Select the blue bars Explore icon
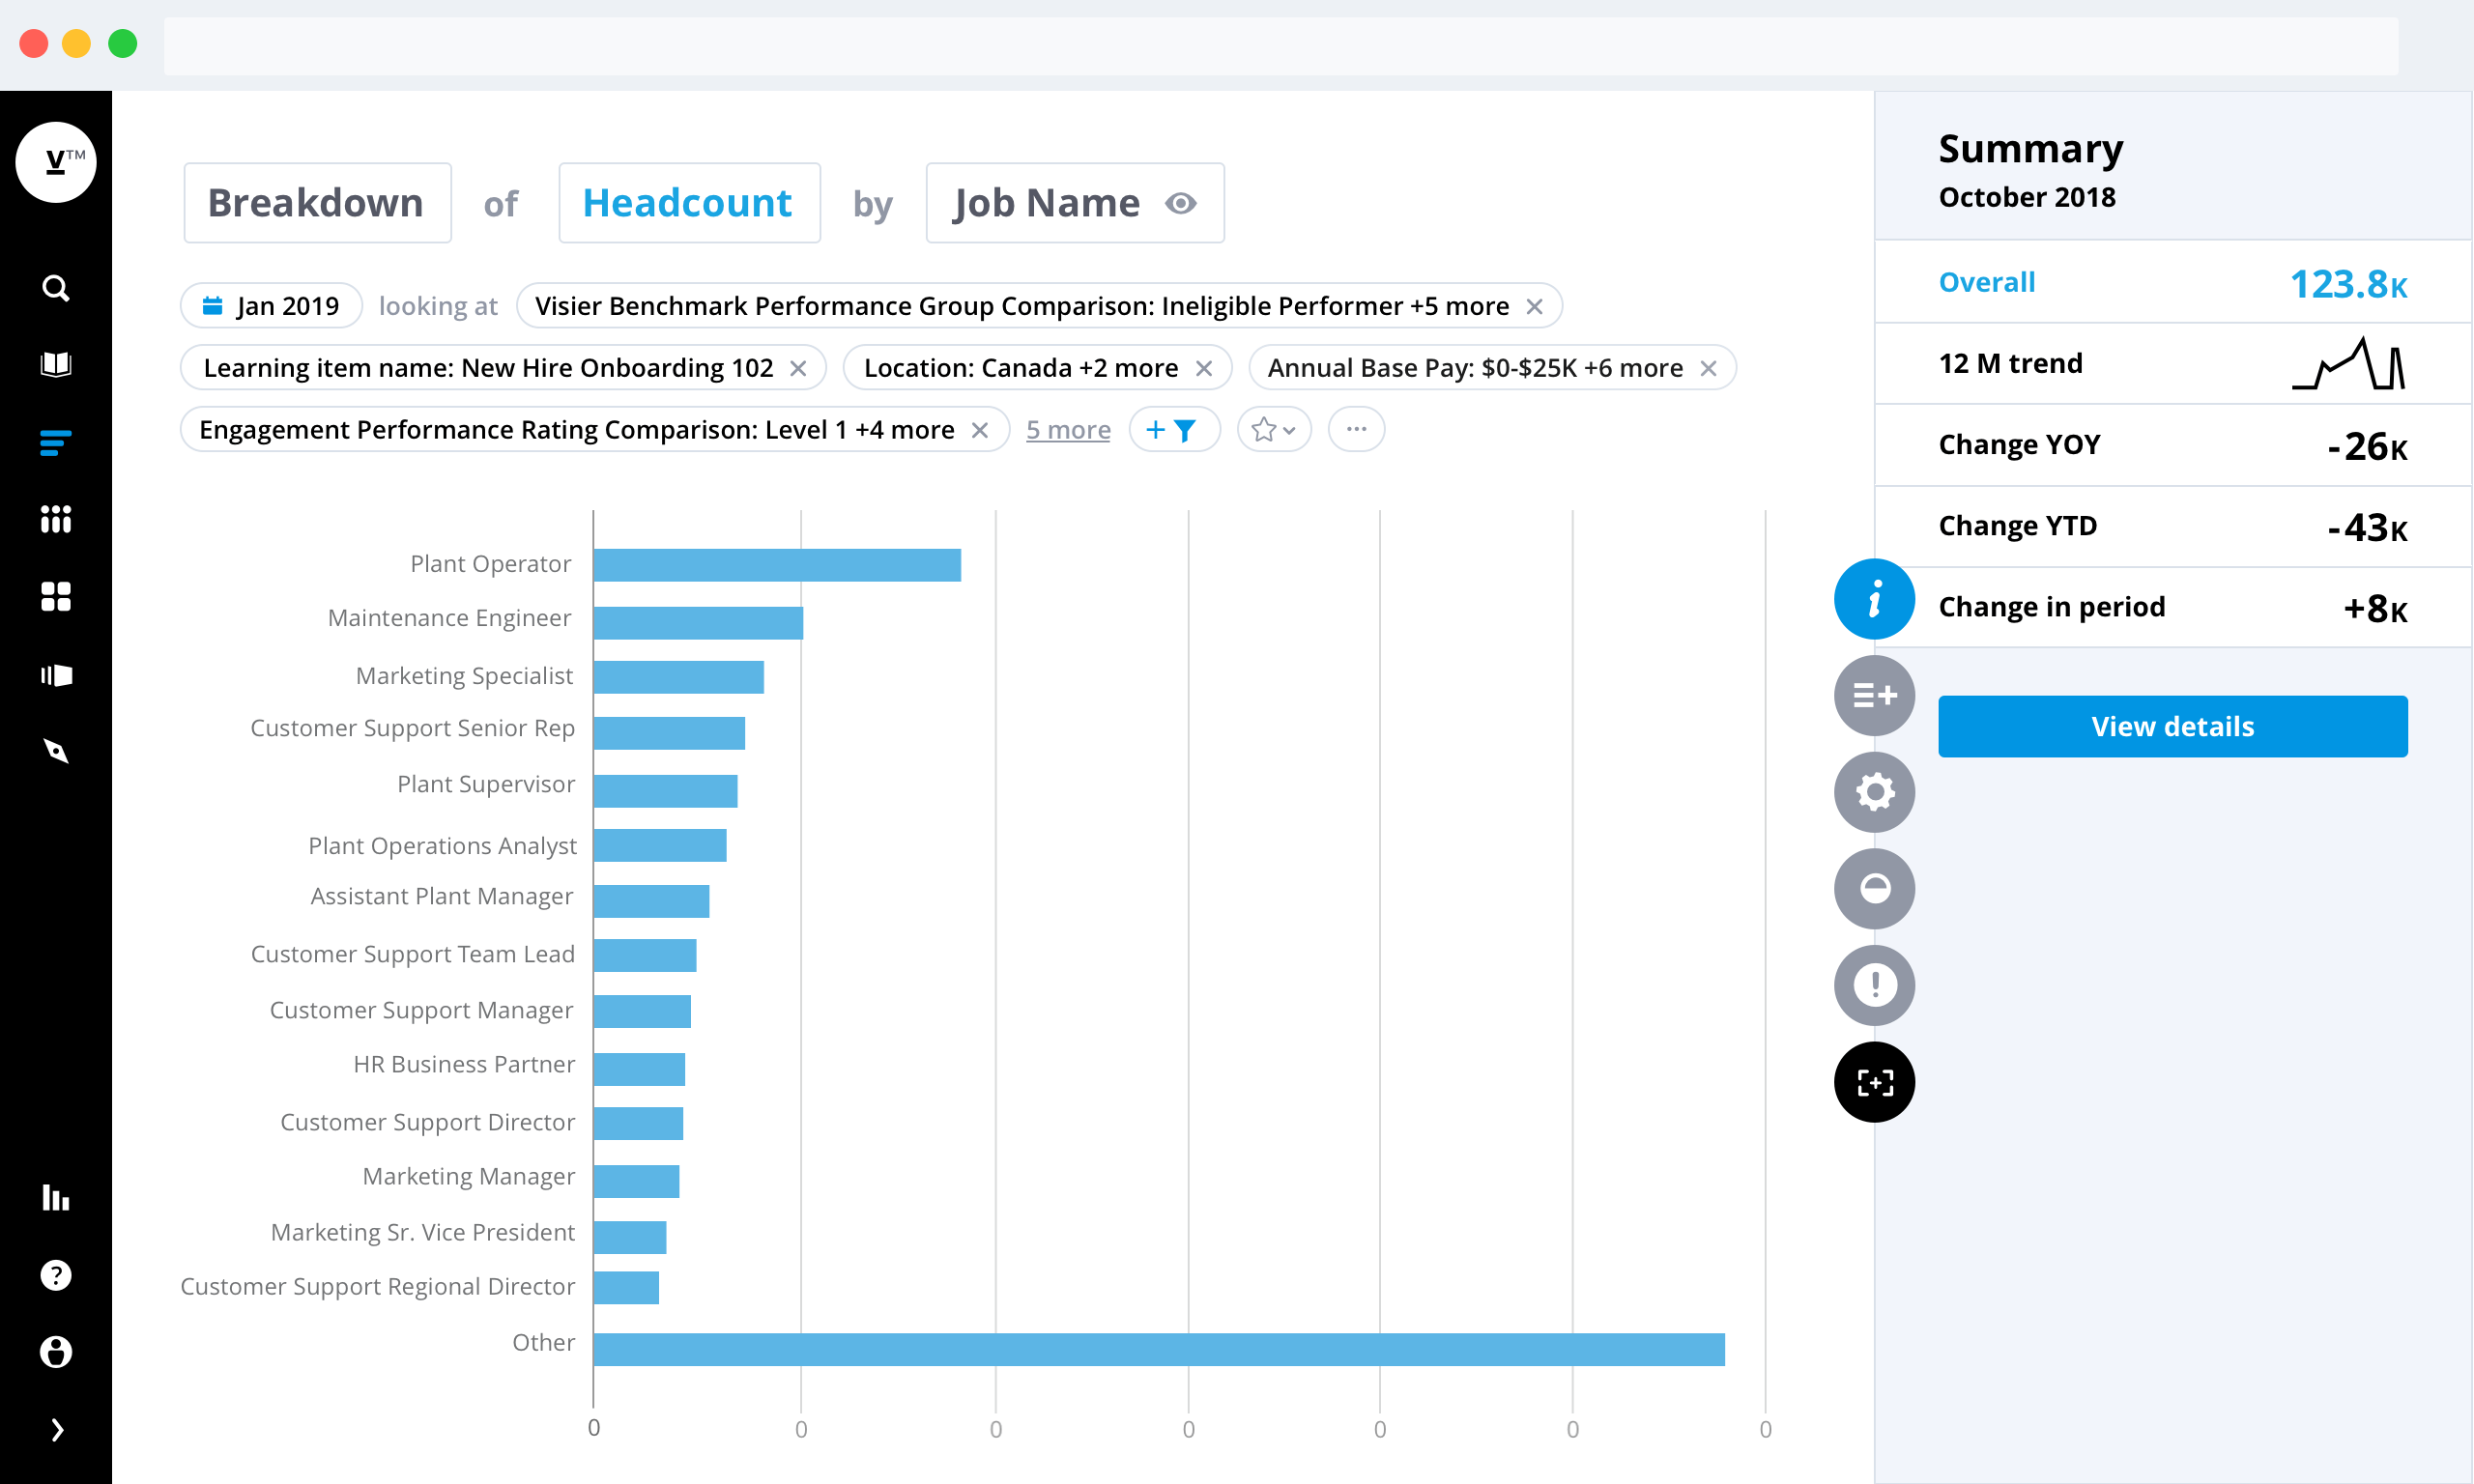 tap(56, 442)
